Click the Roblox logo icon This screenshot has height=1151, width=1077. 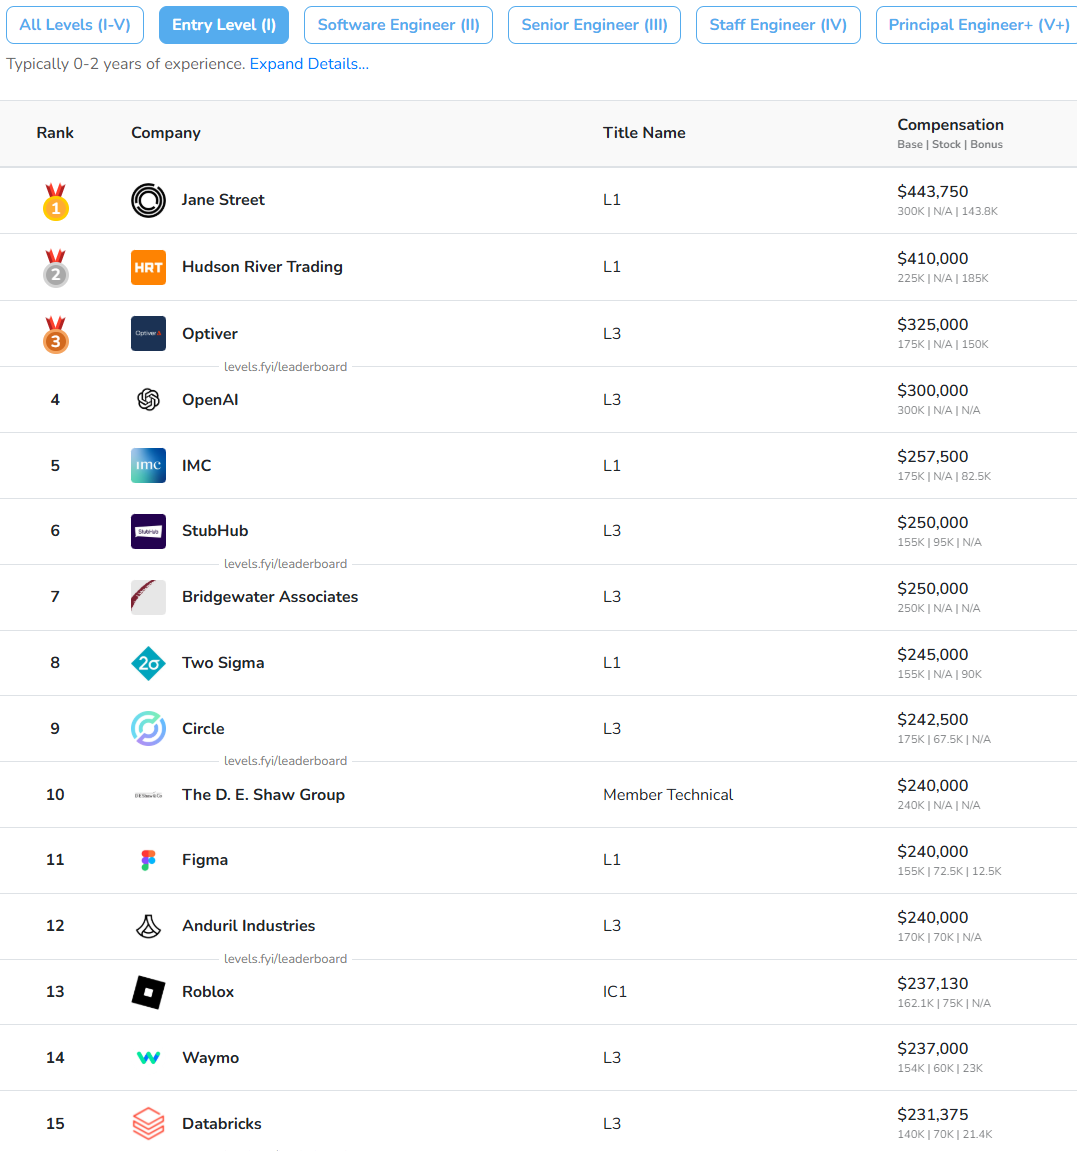(x=148, y=992)
